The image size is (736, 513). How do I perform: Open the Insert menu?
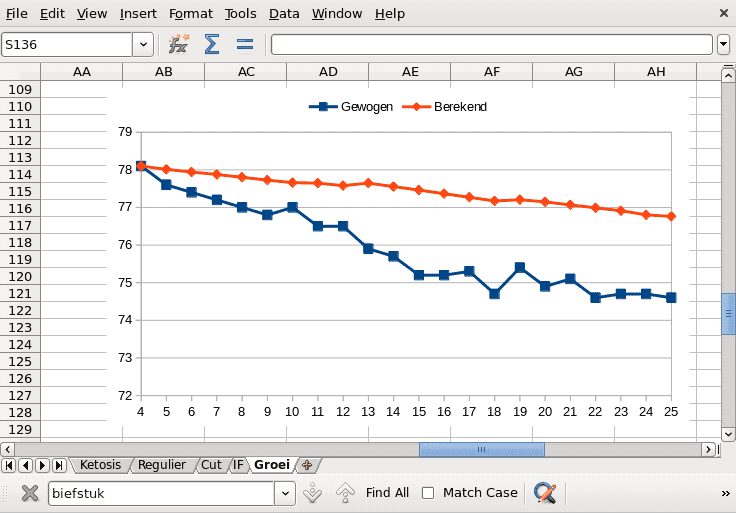click(138, 14)
